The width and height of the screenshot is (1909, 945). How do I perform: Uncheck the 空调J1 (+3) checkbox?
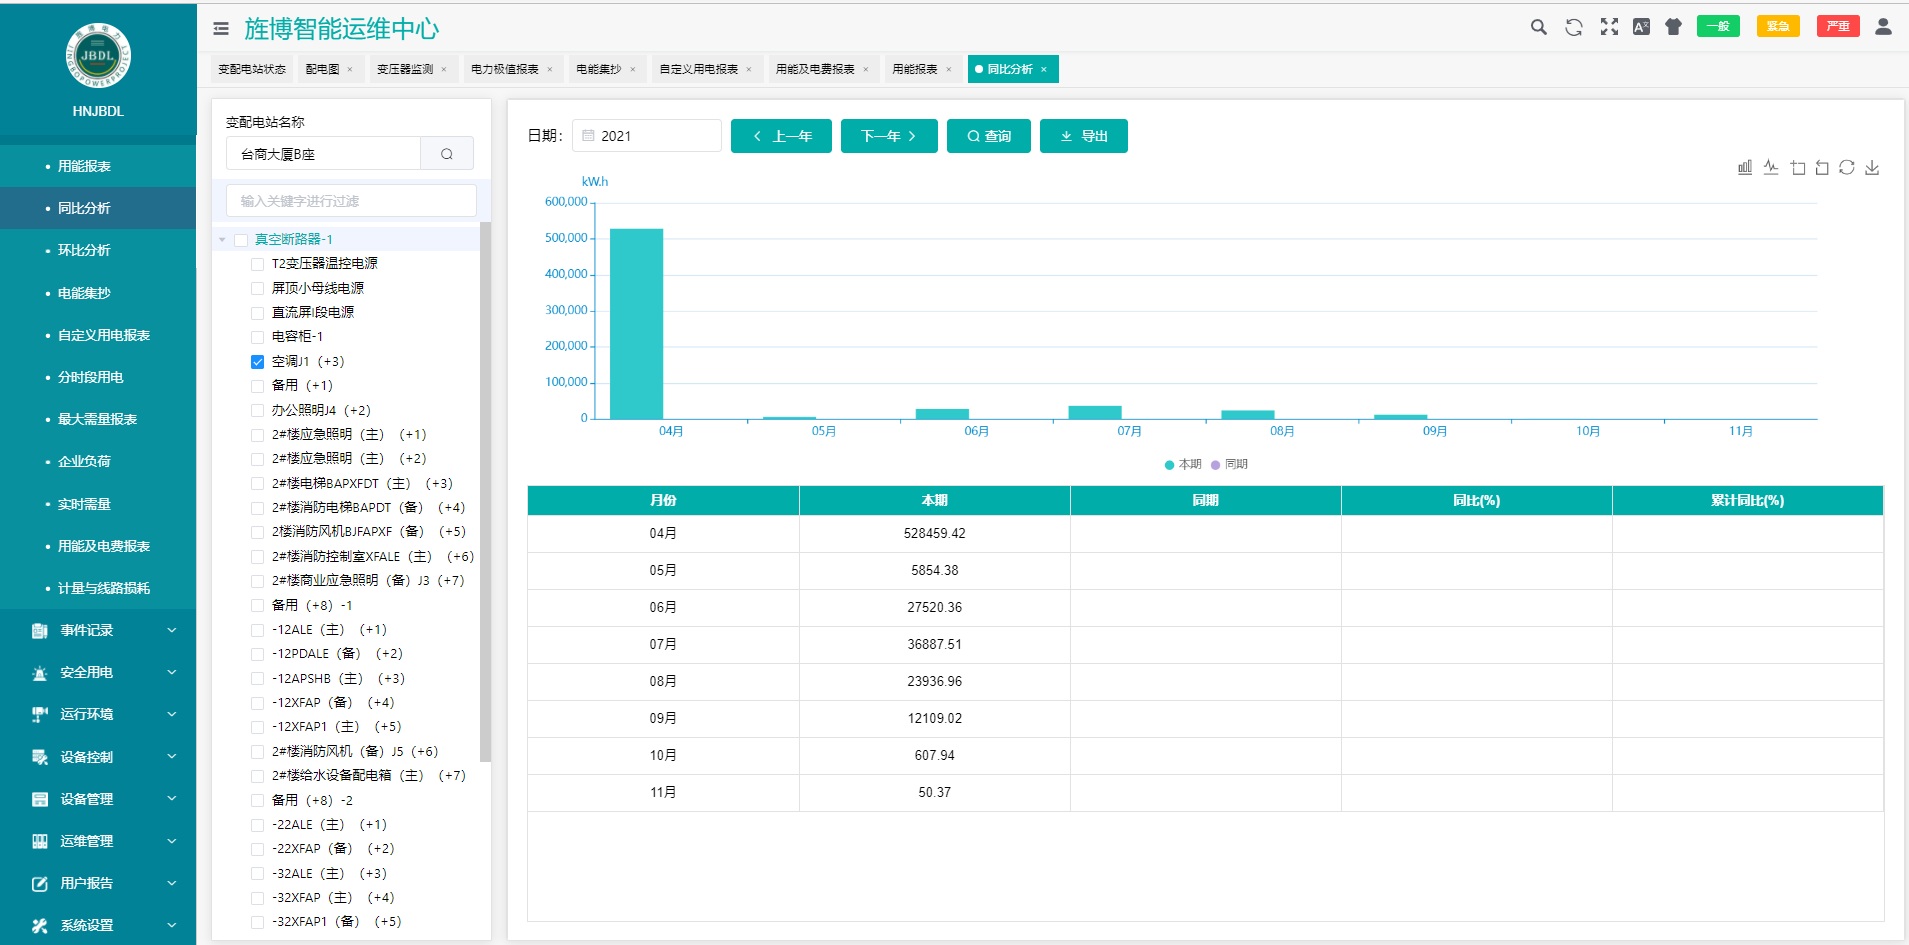point(257,362)
